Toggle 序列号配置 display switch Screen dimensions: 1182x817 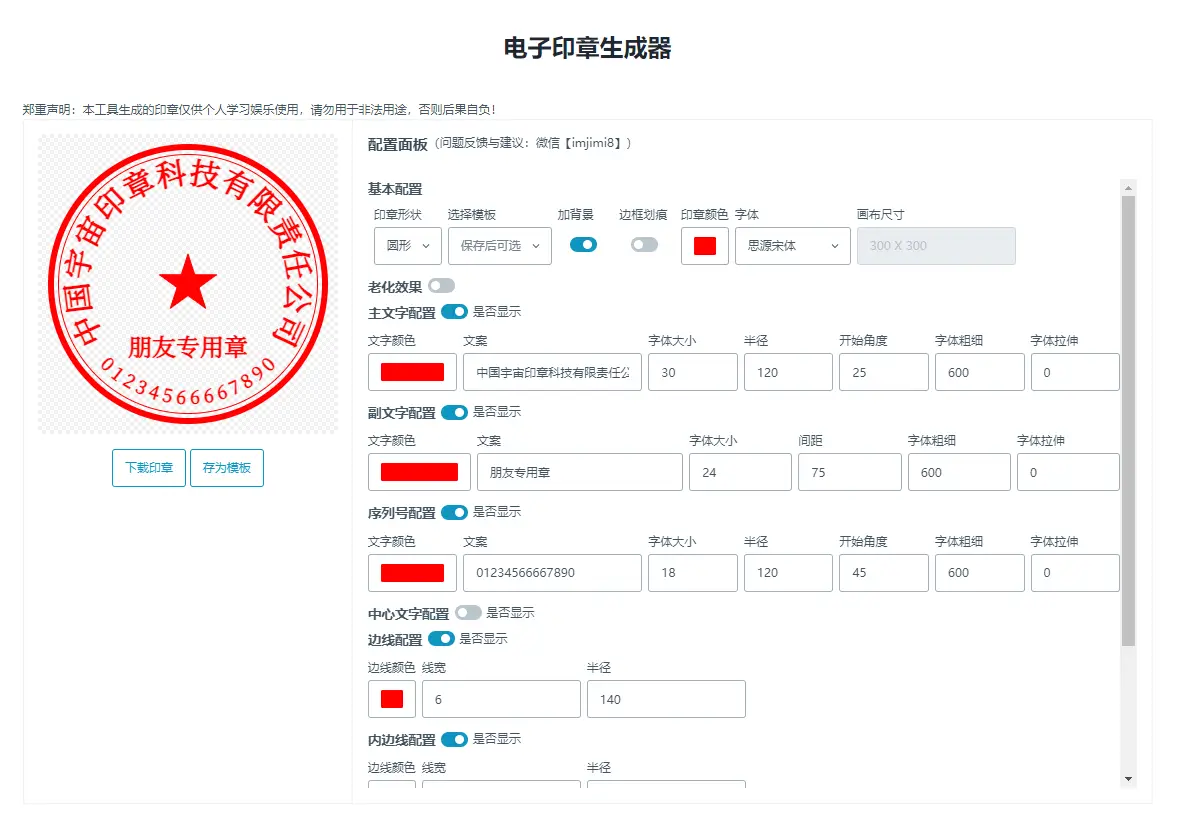click(454, 512)
